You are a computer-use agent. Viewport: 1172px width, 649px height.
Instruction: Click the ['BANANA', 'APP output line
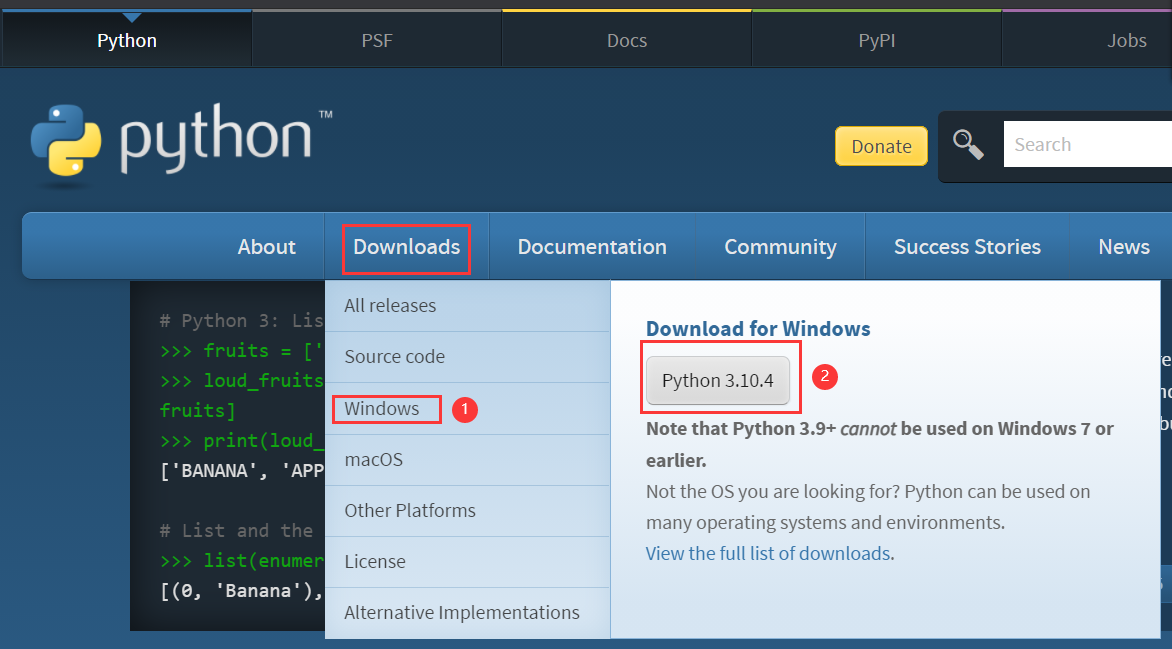click(x=241, y=471)
